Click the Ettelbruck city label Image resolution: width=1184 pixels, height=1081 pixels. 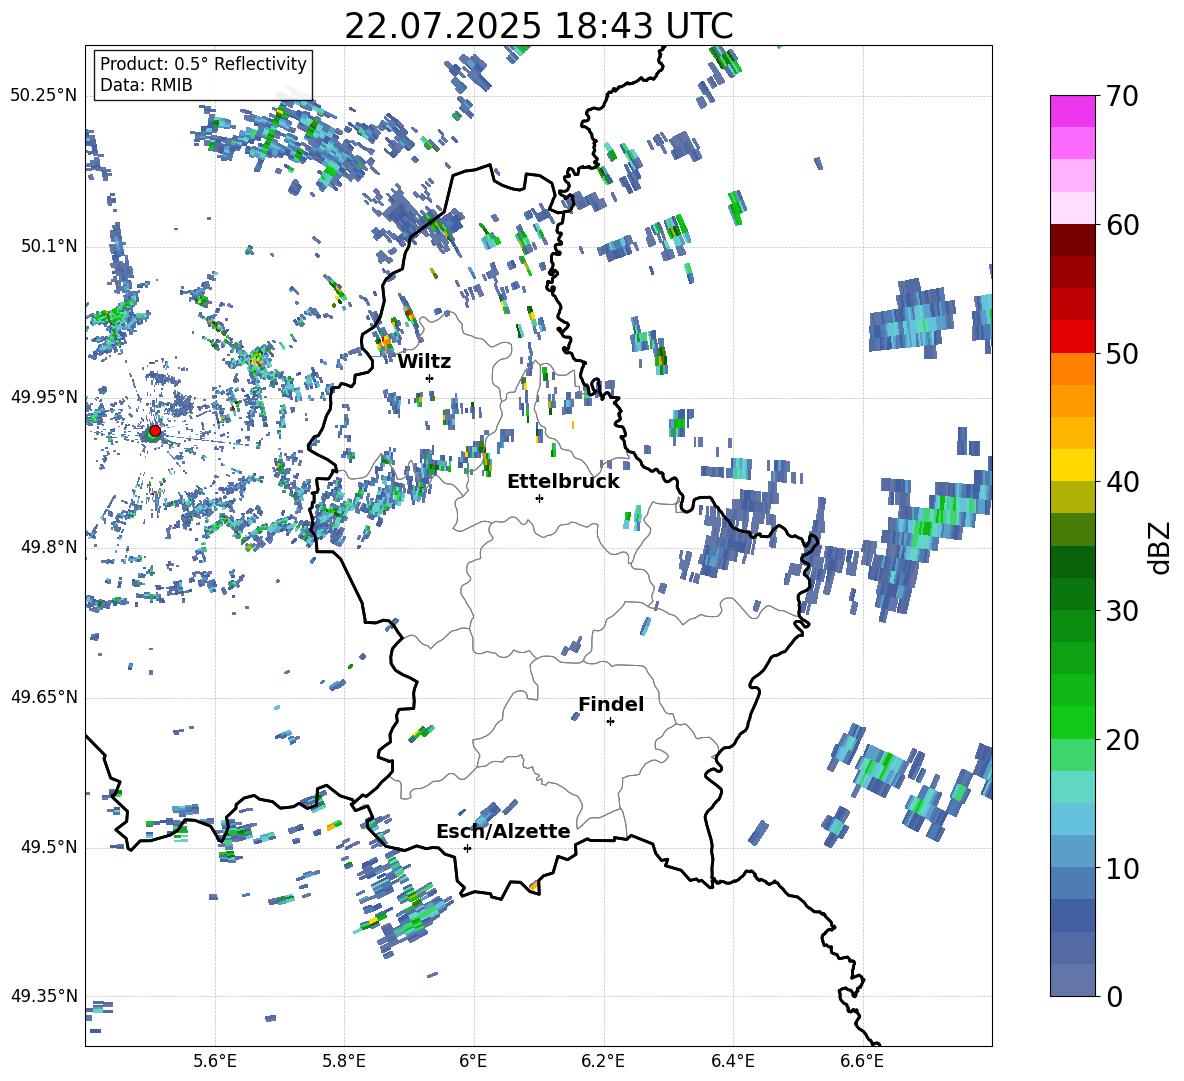click(x=563, y=482)
